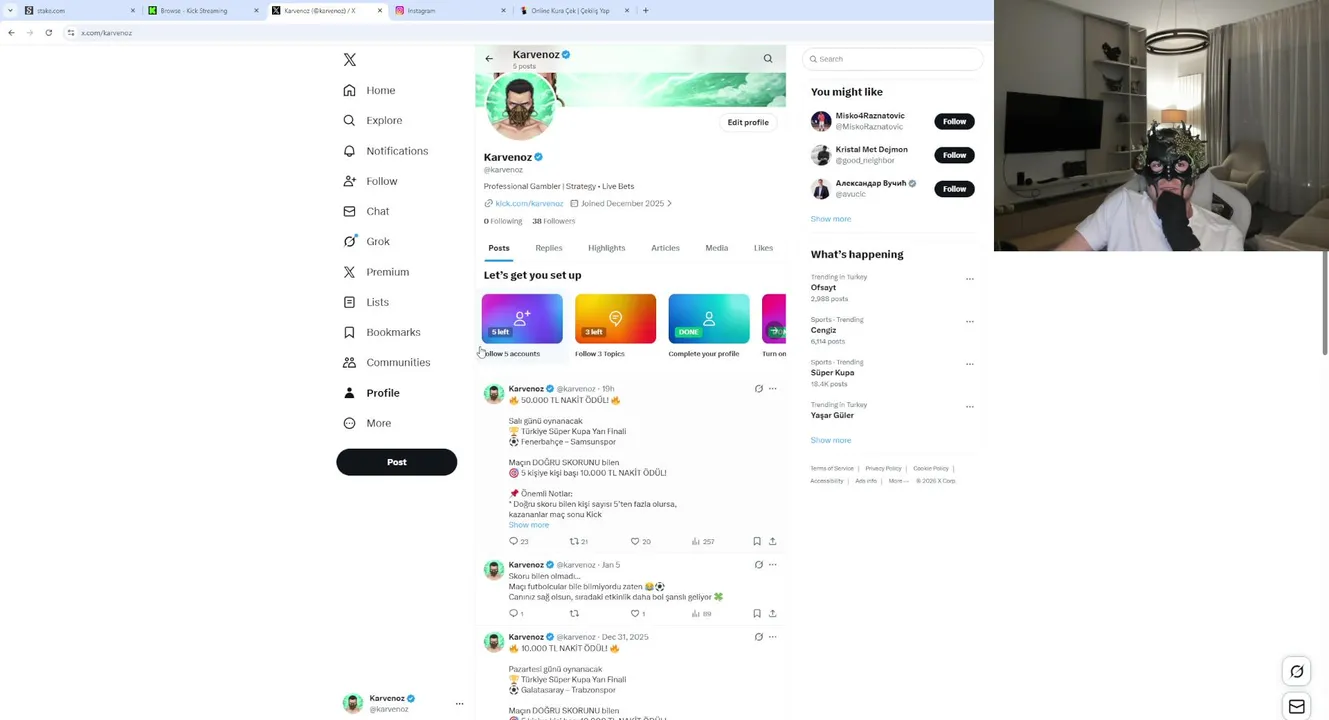Screen dimensions: 1329x720
Task: Like the Jan 5 post
Action: point(637,613)
